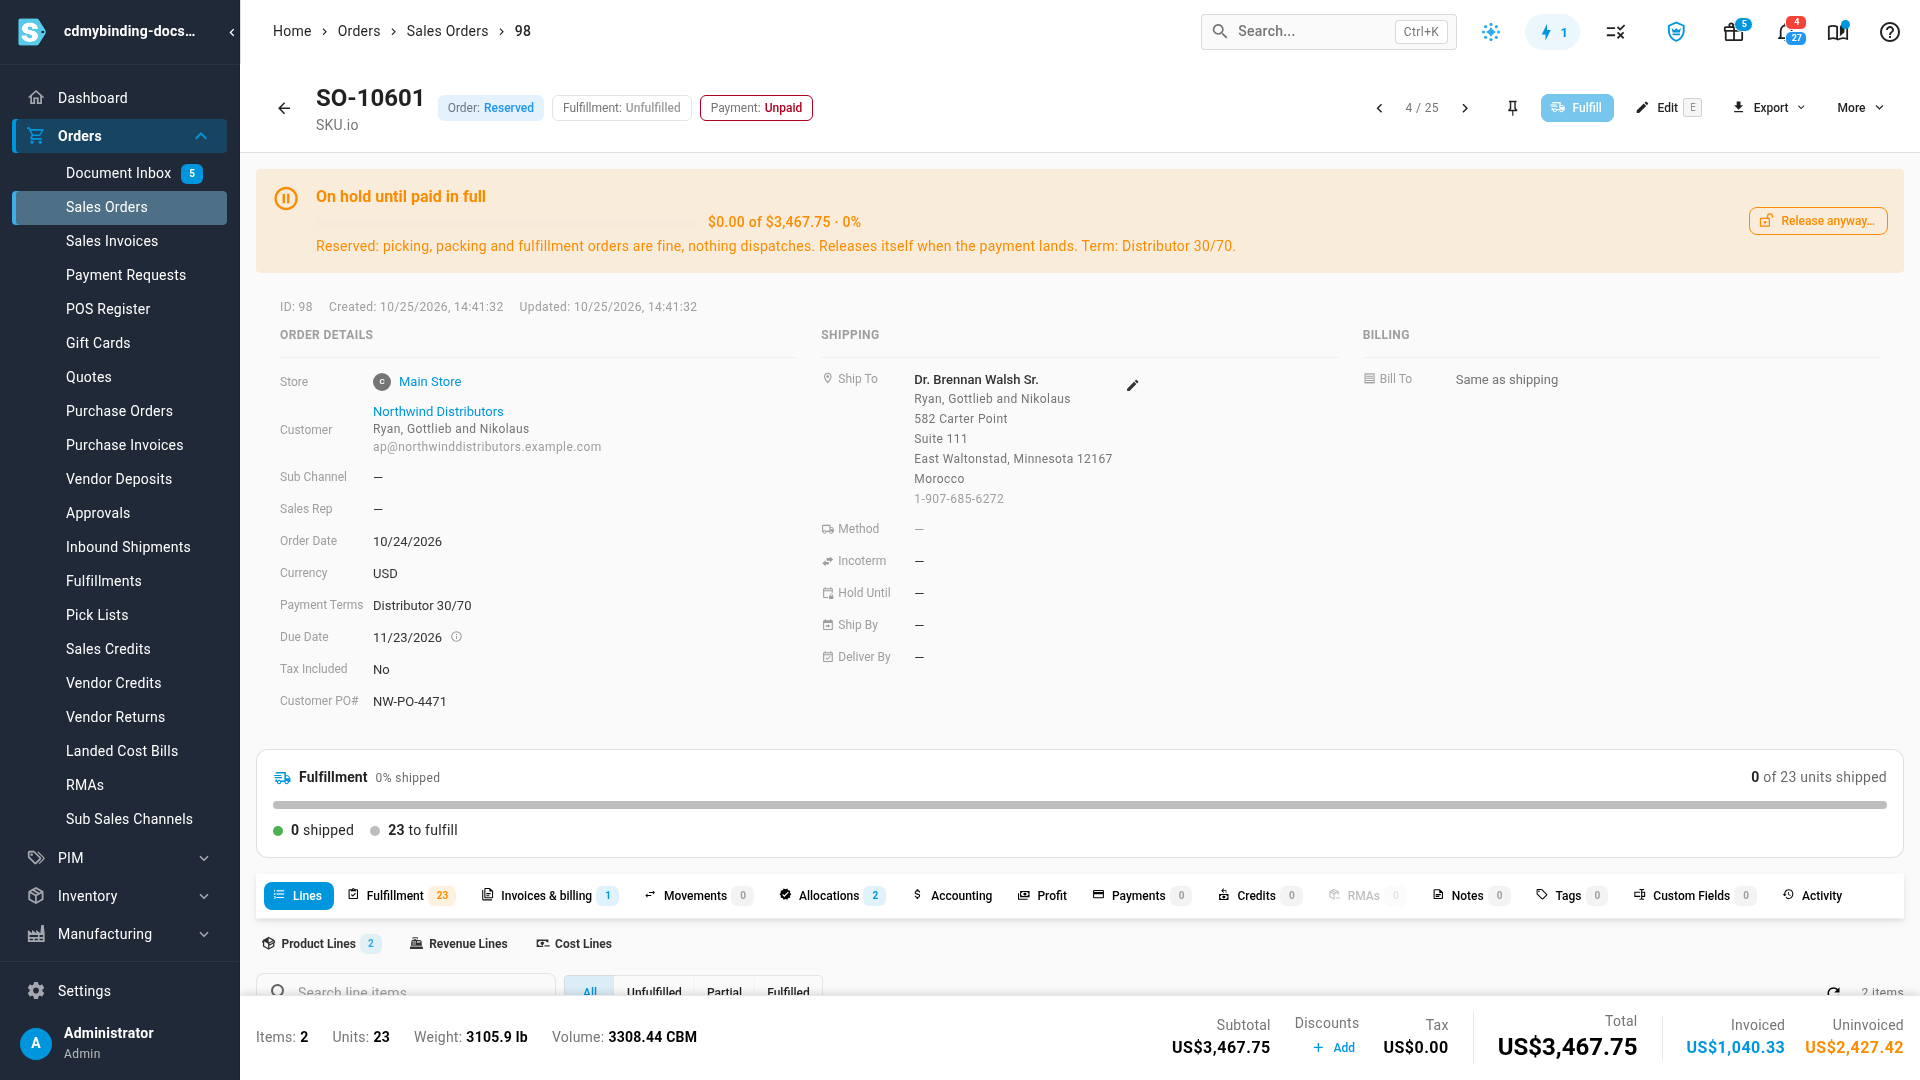Go to next order in pager
This screenshot has width=1920, height=1080.
coord(1465,108)
